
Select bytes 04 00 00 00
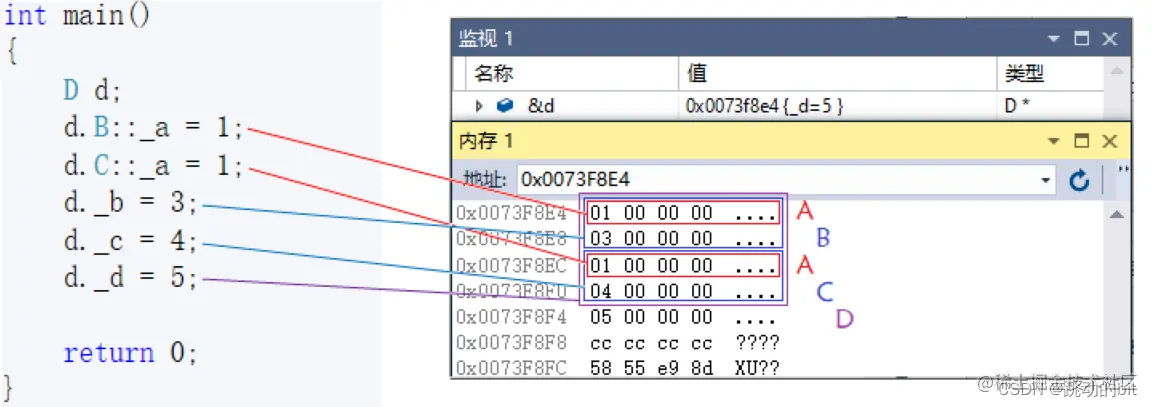point(651,292)
